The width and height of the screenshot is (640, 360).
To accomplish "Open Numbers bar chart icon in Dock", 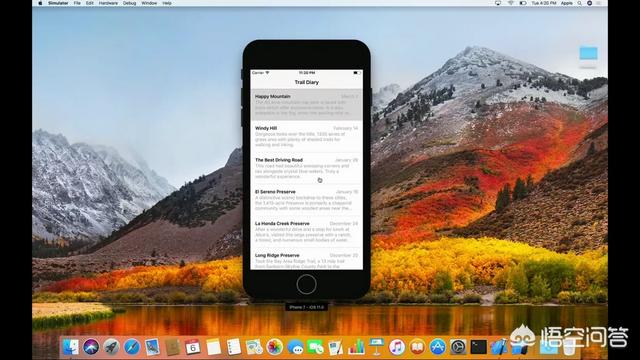I will pyautogui.click(x=356, y=347).
